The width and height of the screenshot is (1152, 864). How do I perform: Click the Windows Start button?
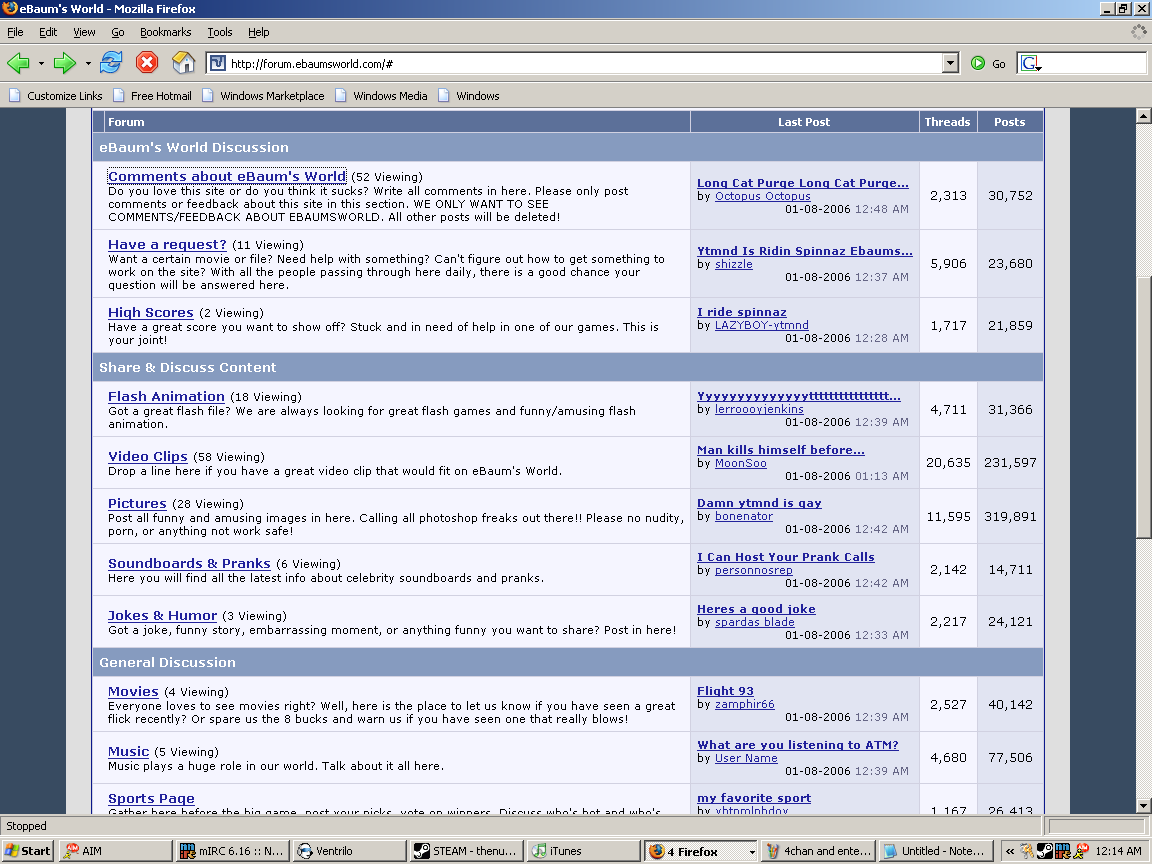pos(28,851)
